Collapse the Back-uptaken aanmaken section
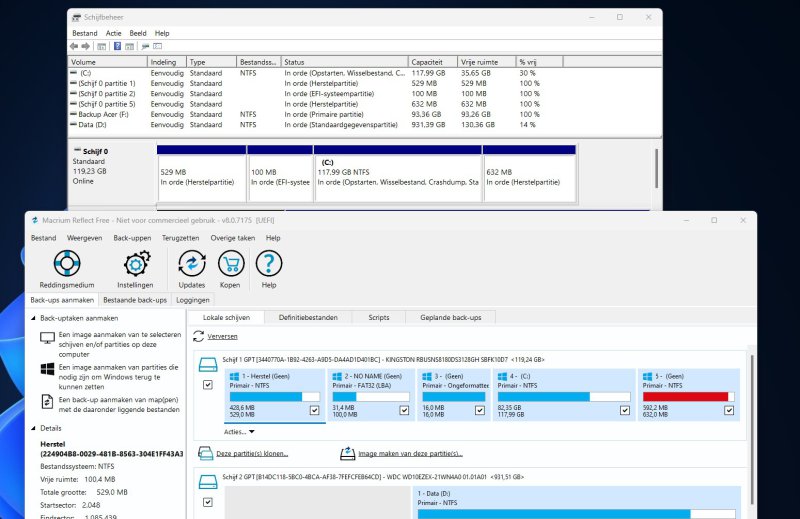The height and width of the screenshot is (519, 800). click(33, 318)
